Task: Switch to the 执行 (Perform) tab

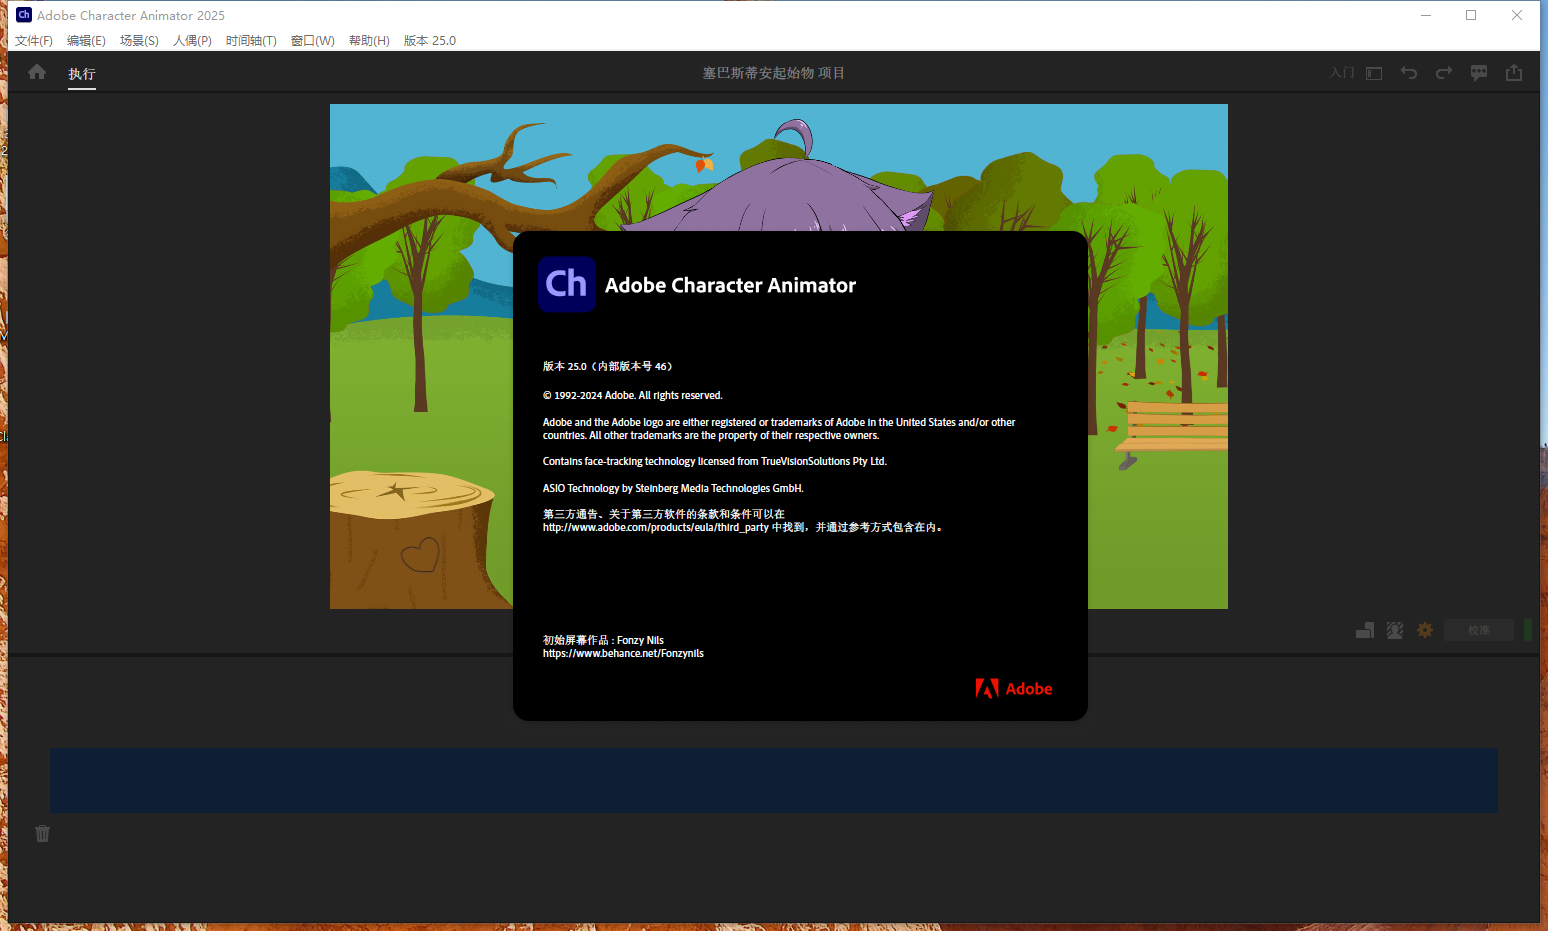Action: pos(81,73)
